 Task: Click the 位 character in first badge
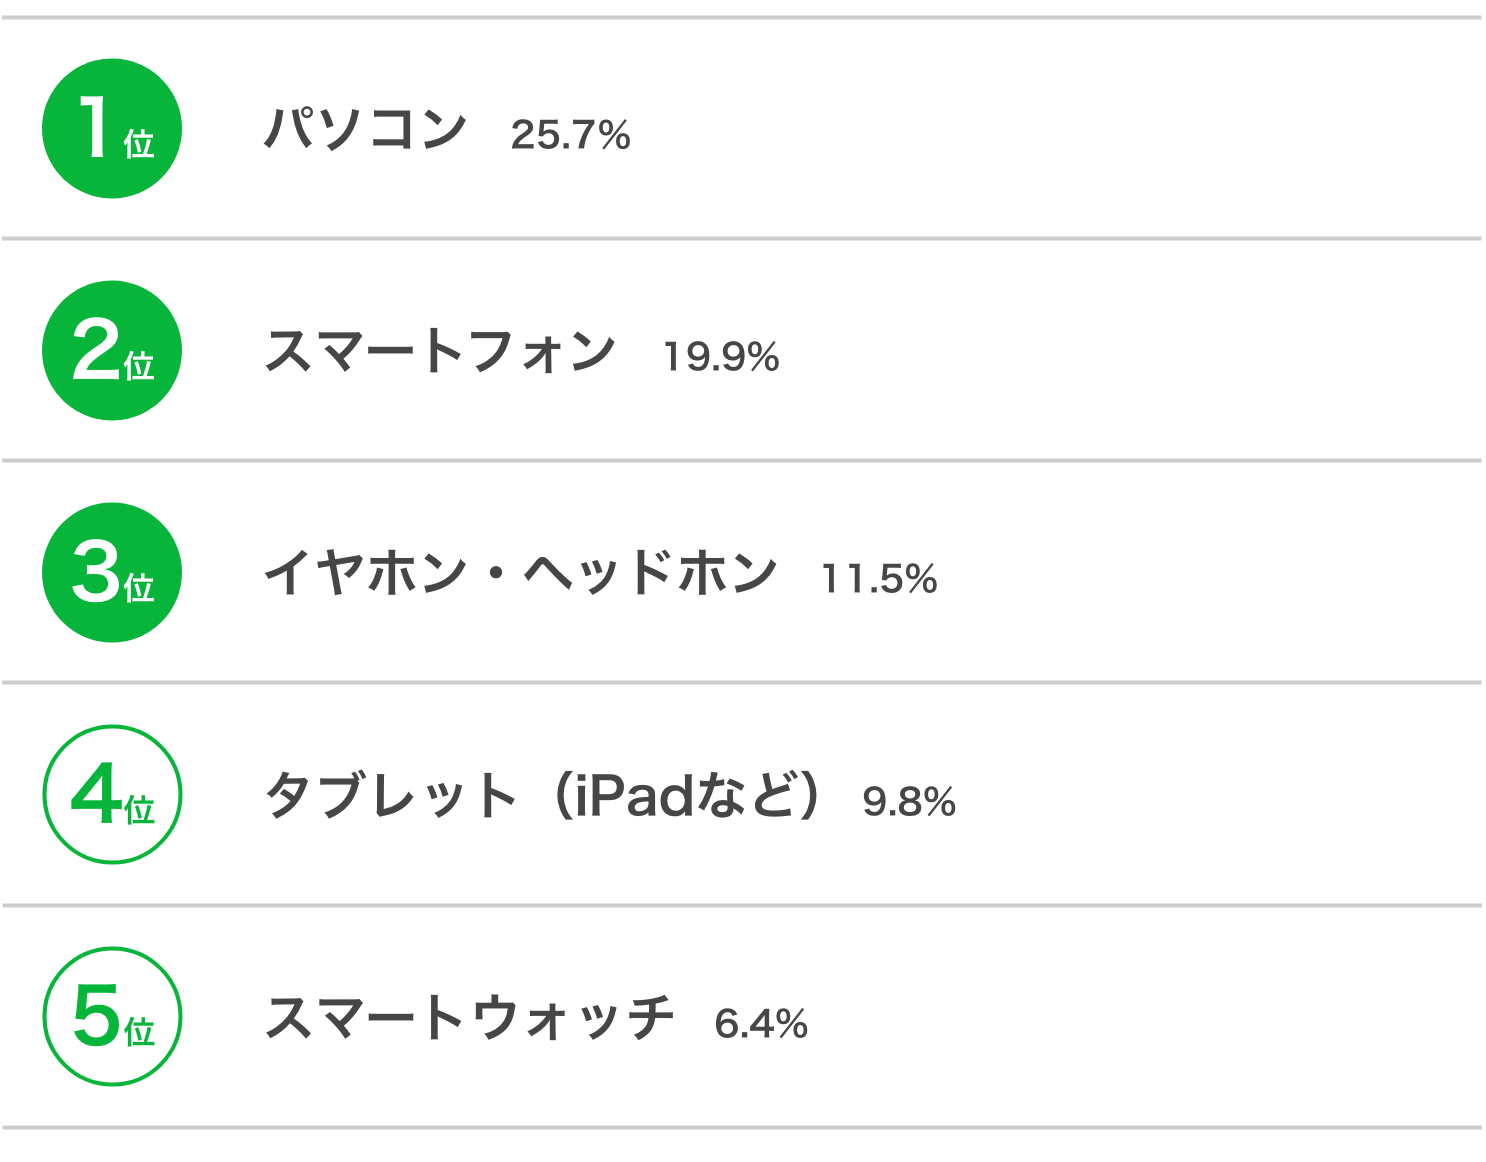click(x=139, y=144)
